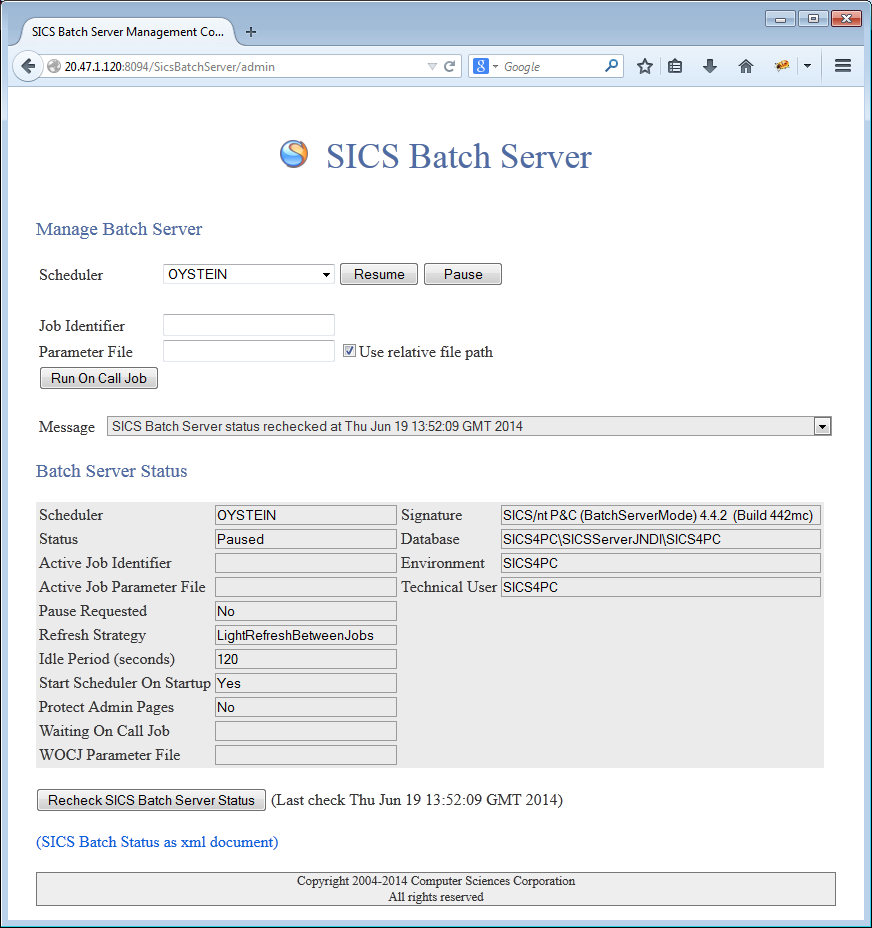Click the search magnifier icon
The width and height of the screenshot is (872, 928).
click(x=612, y=66)
